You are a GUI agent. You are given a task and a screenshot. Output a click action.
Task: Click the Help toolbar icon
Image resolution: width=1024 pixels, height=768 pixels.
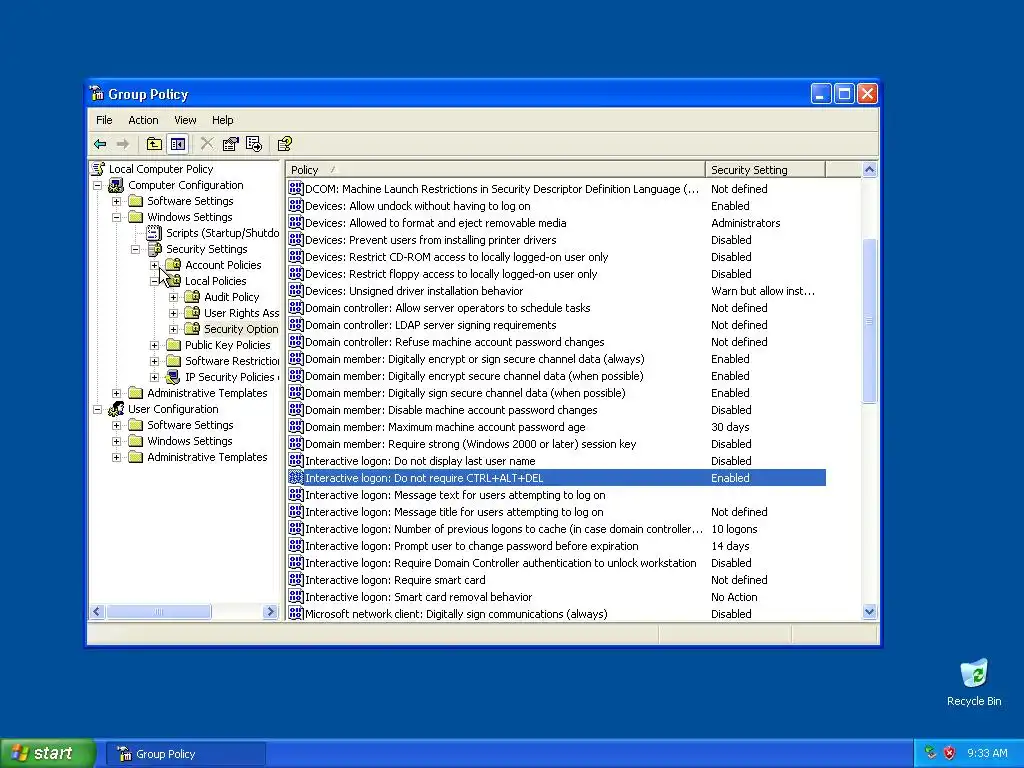click(285, 144)
